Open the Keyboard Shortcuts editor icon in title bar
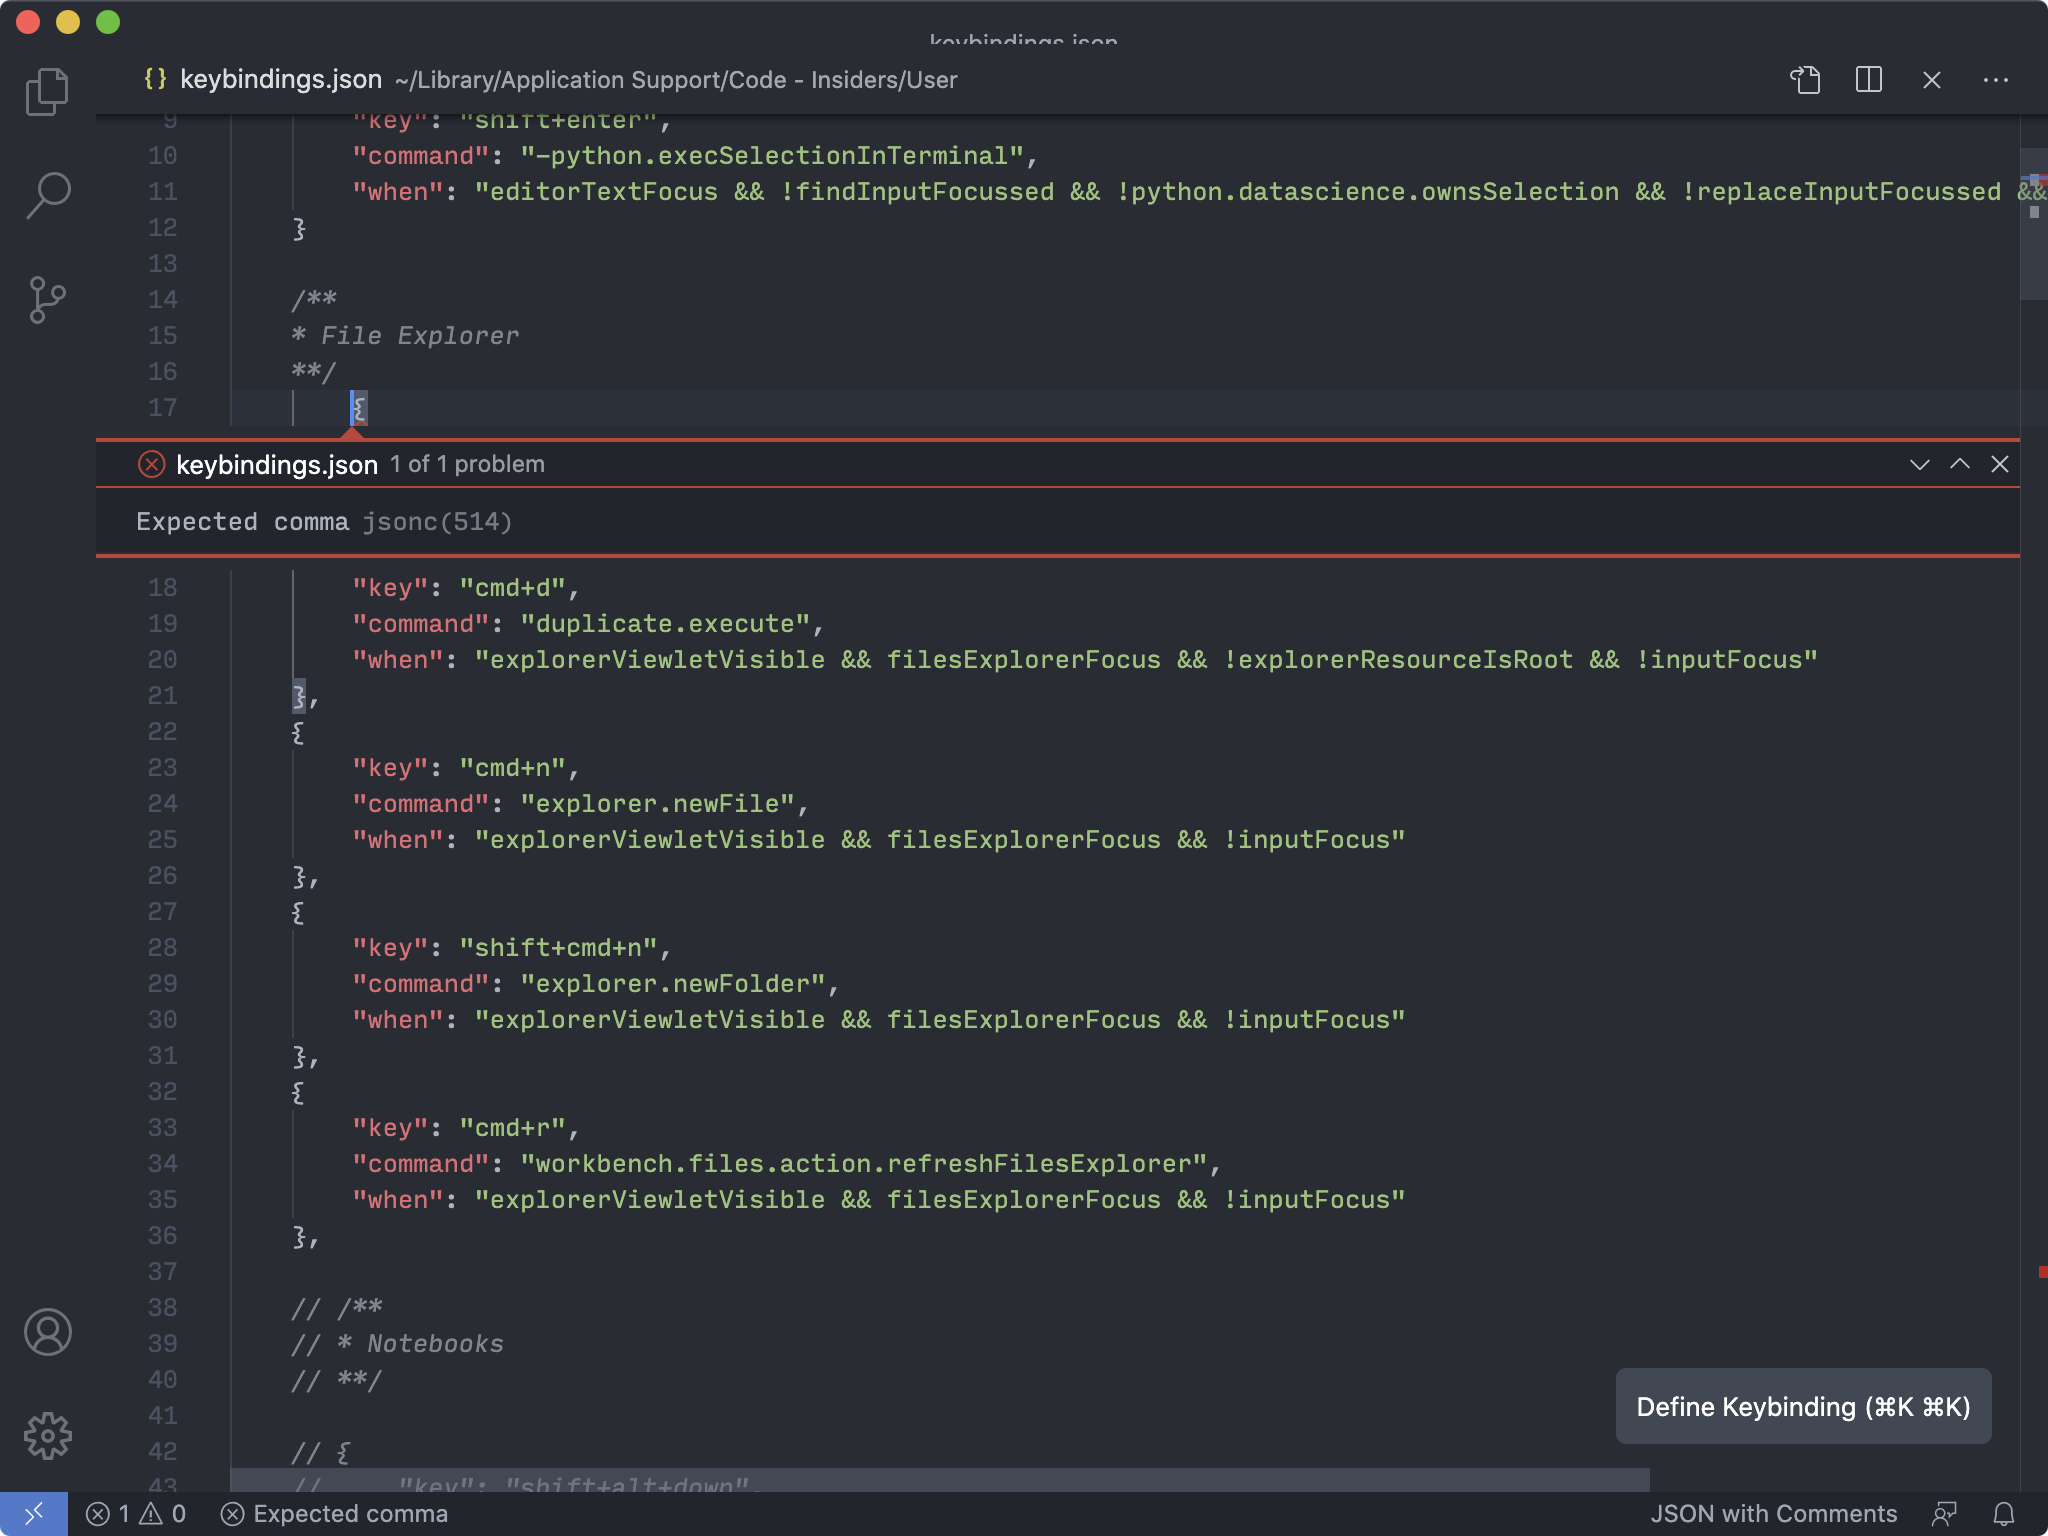Image resolution: width=2048 pixels, height=1536 pixels. [x=1804, y=80]
